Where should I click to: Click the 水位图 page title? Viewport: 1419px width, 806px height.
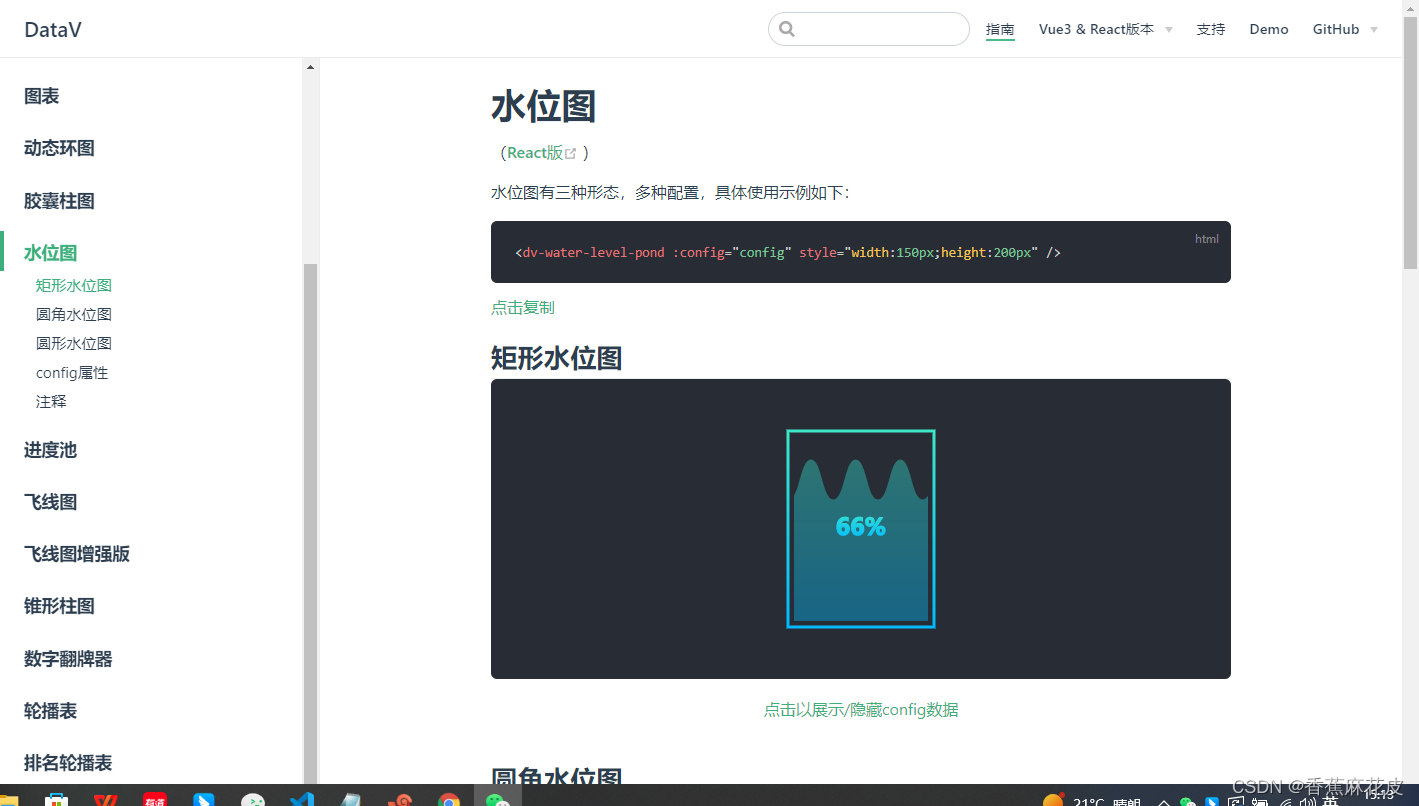544,106
